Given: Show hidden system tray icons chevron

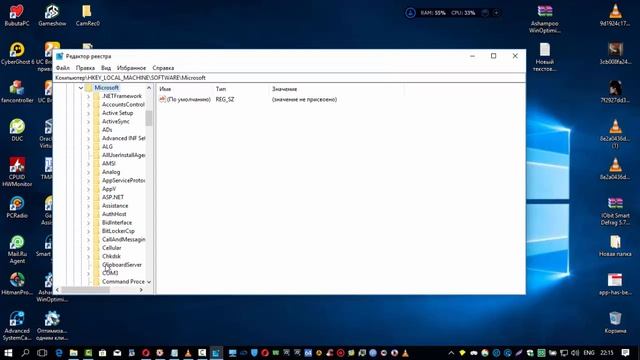Looking at the screenshot, I should (451, 353).
